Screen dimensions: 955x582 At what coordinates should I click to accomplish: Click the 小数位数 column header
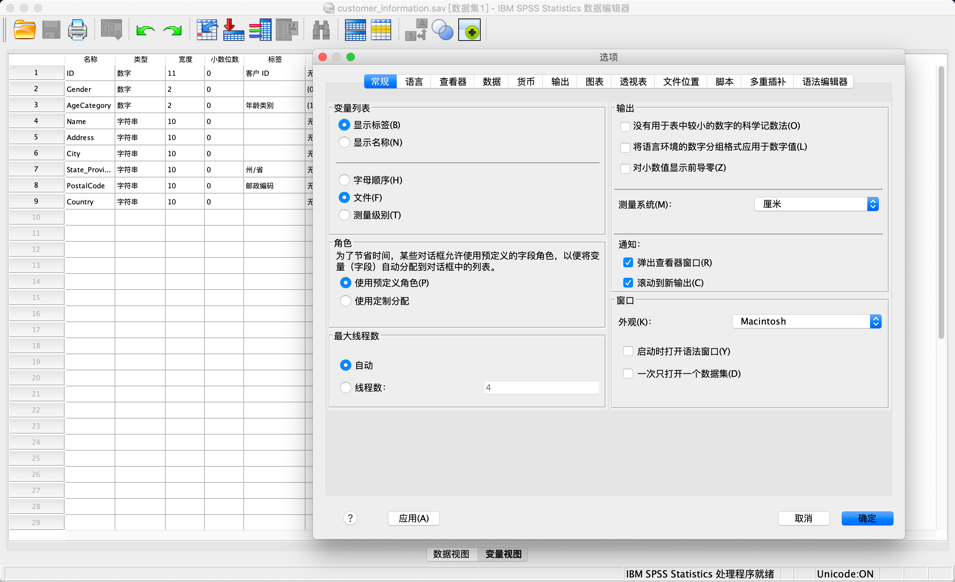pyautogui.click(x=224, y=59)
